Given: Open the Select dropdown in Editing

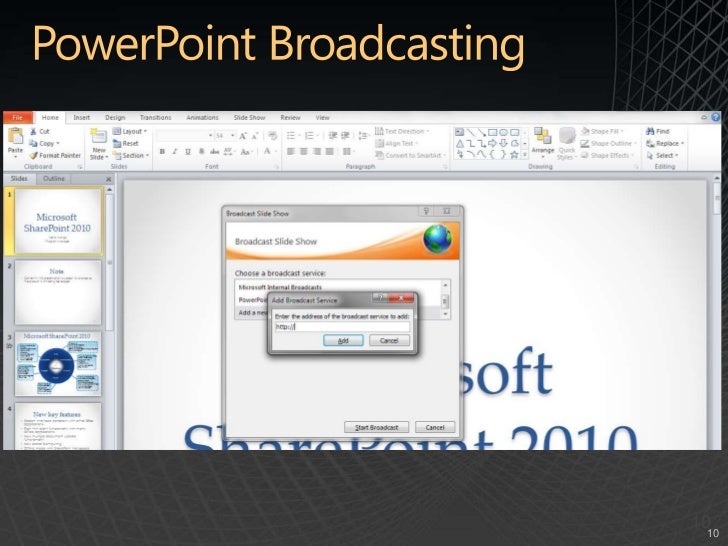Looking at the screenshot, I should pos(662,156).
